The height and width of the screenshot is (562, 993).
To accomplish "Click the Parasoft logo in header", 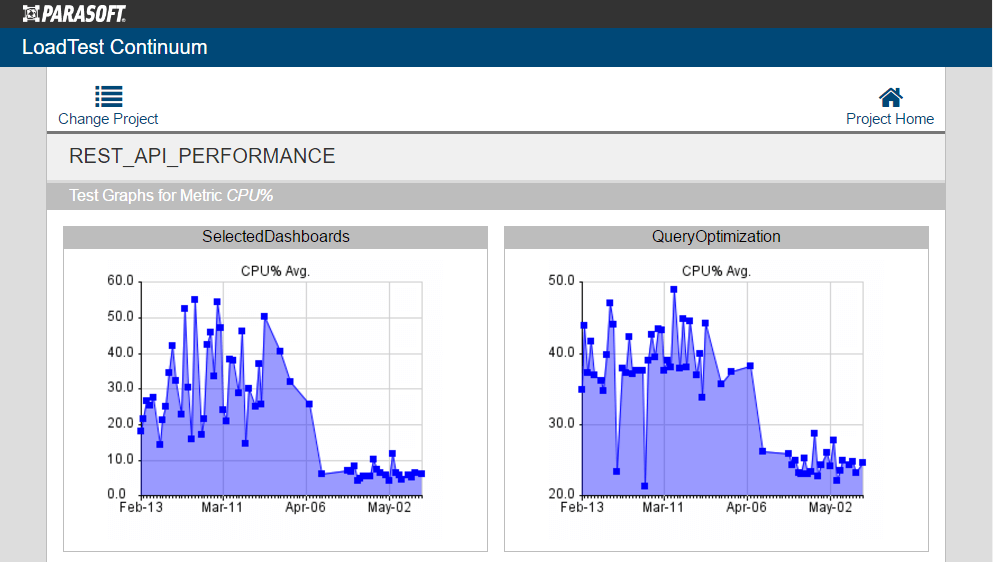I will [74, 13].
